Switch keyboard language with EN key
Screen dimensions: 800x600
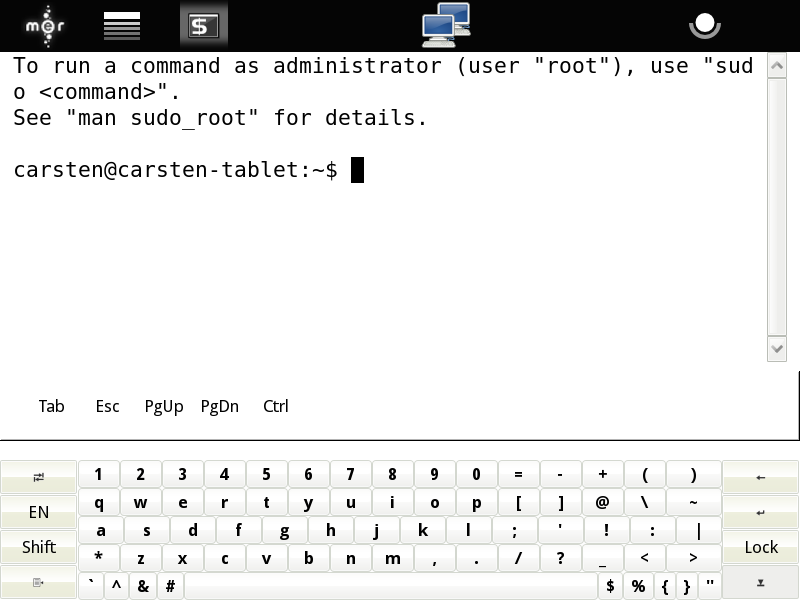coord(38,512)
